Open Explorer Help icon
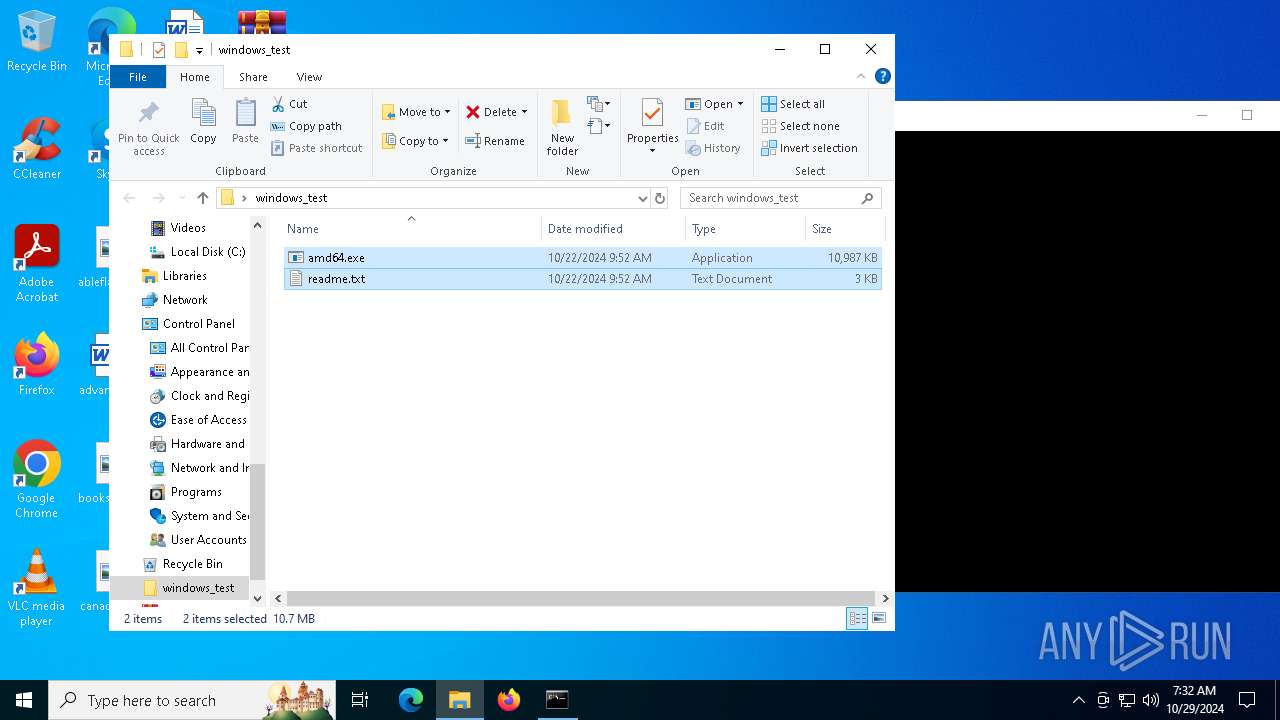The image size is (1280, 720). click(x=883, y=76)
